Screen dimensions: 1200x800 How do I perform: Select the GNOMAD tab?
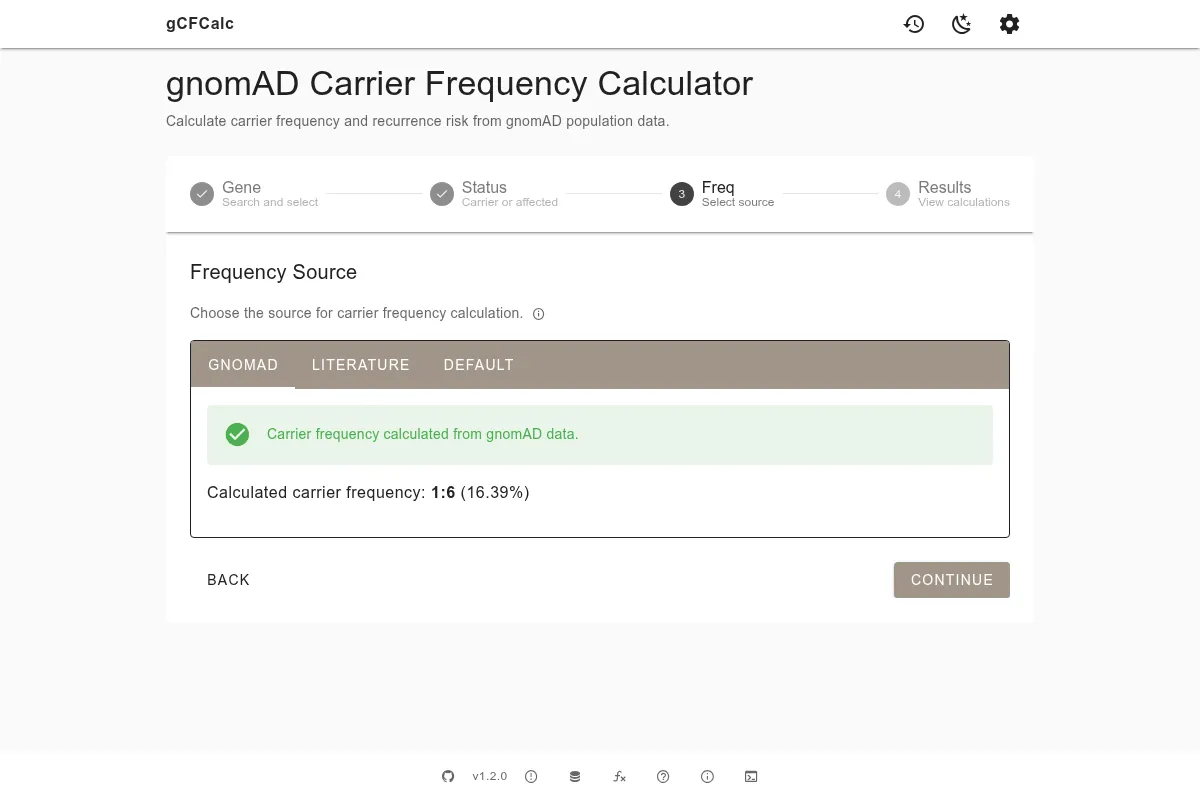tap(243, 365)
